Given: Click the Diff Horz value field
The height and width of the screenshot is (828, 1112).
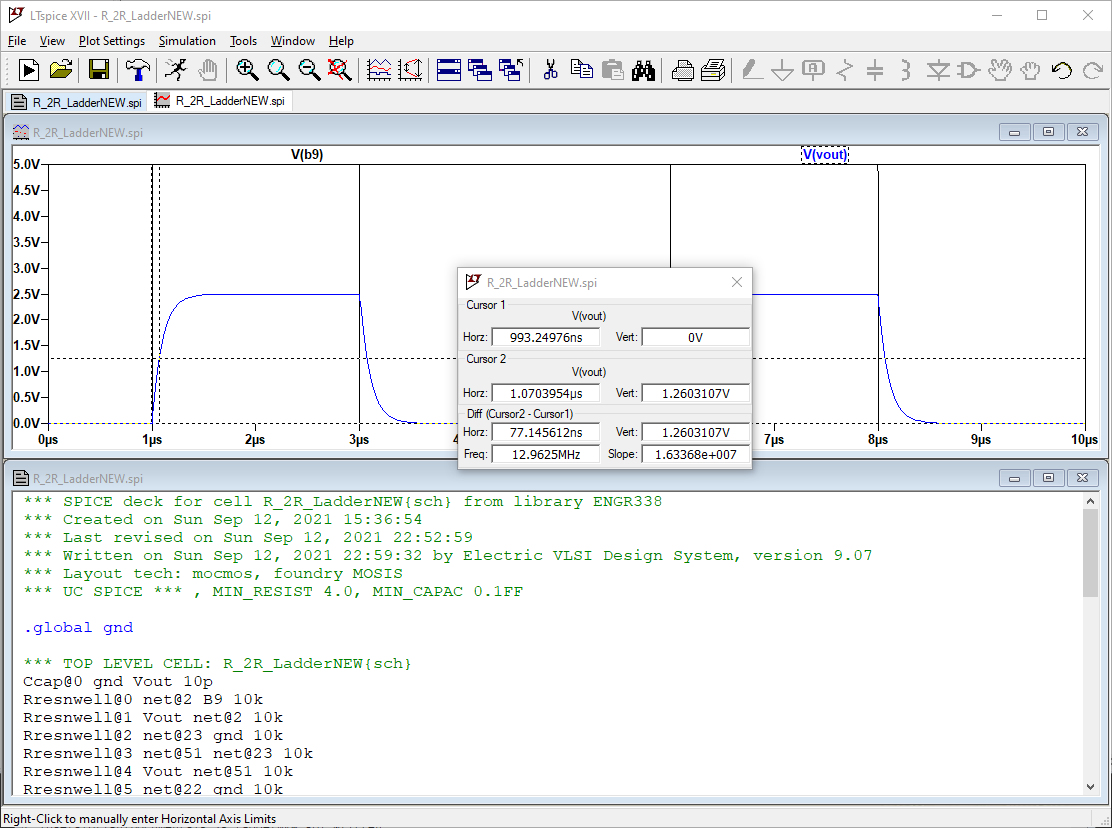Looking at the screenshot, I should click(x=545, y=432).
